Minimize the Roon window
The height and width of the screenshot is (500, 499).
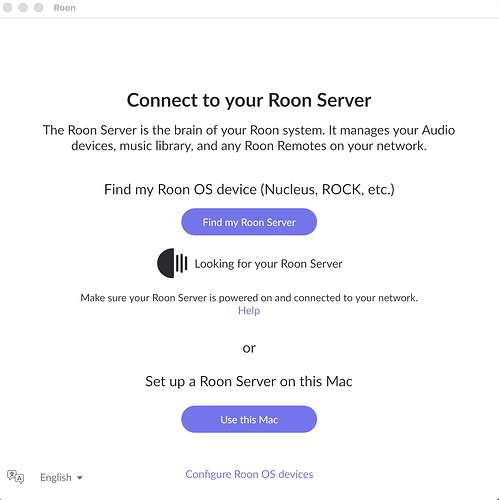pyautogui.click(x=23, y=7)
